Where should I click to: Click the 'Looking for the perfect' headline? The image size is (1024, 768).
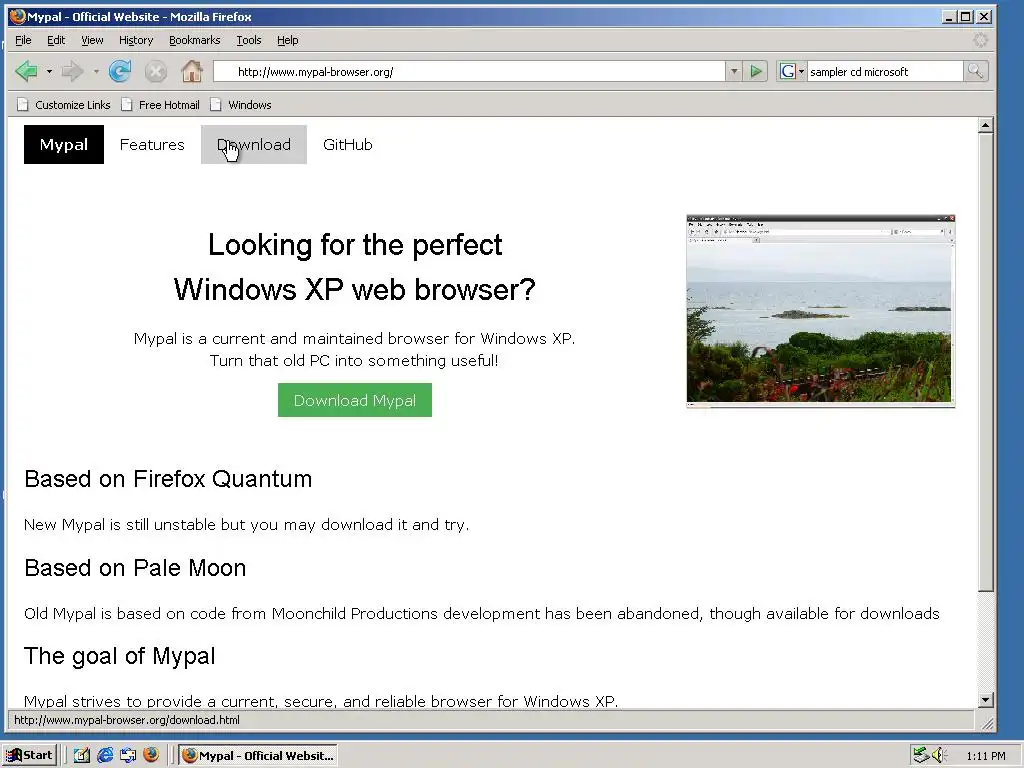pos(355,246)
